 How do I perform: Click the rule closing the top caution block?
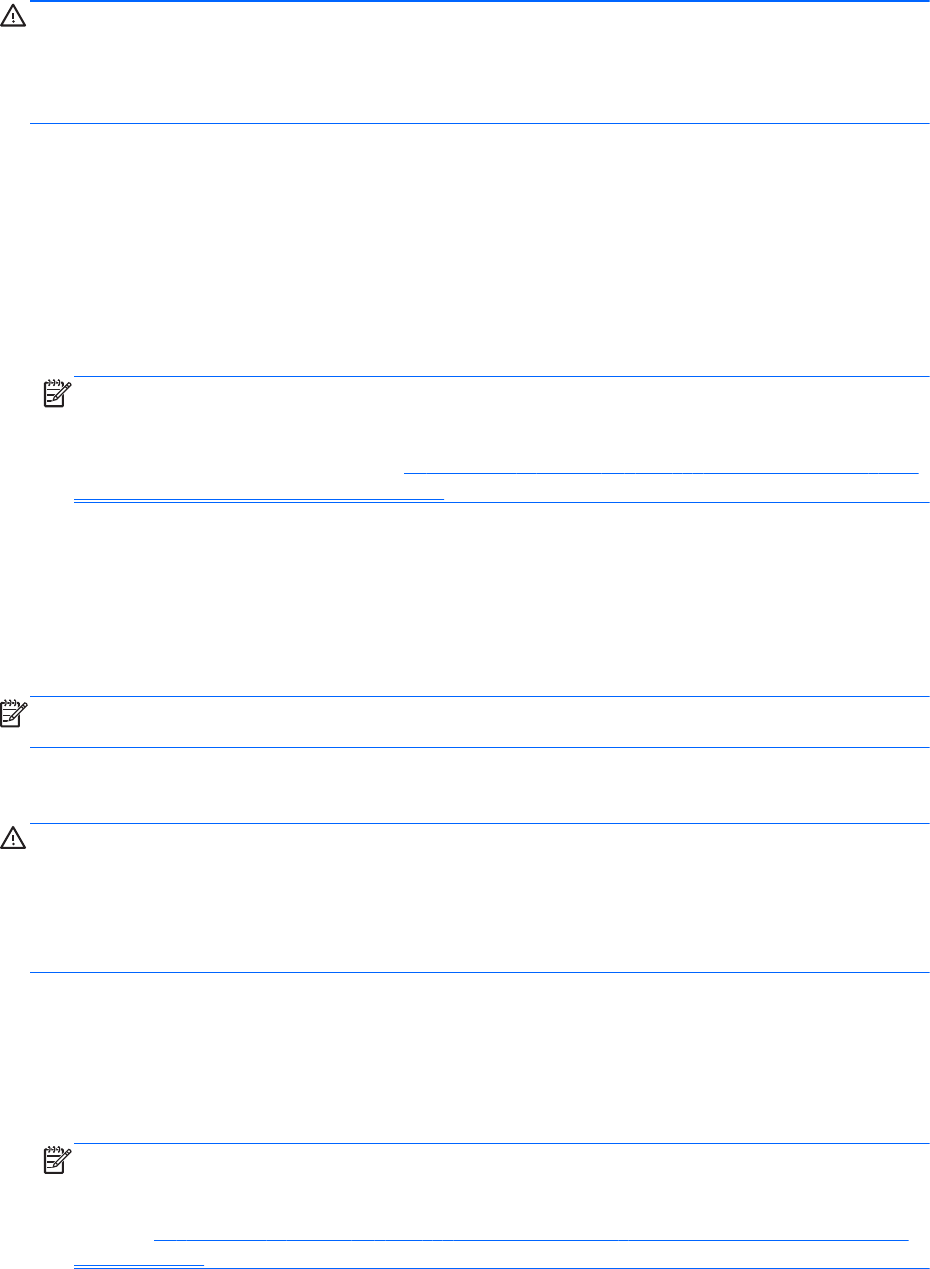click(480, 124)
